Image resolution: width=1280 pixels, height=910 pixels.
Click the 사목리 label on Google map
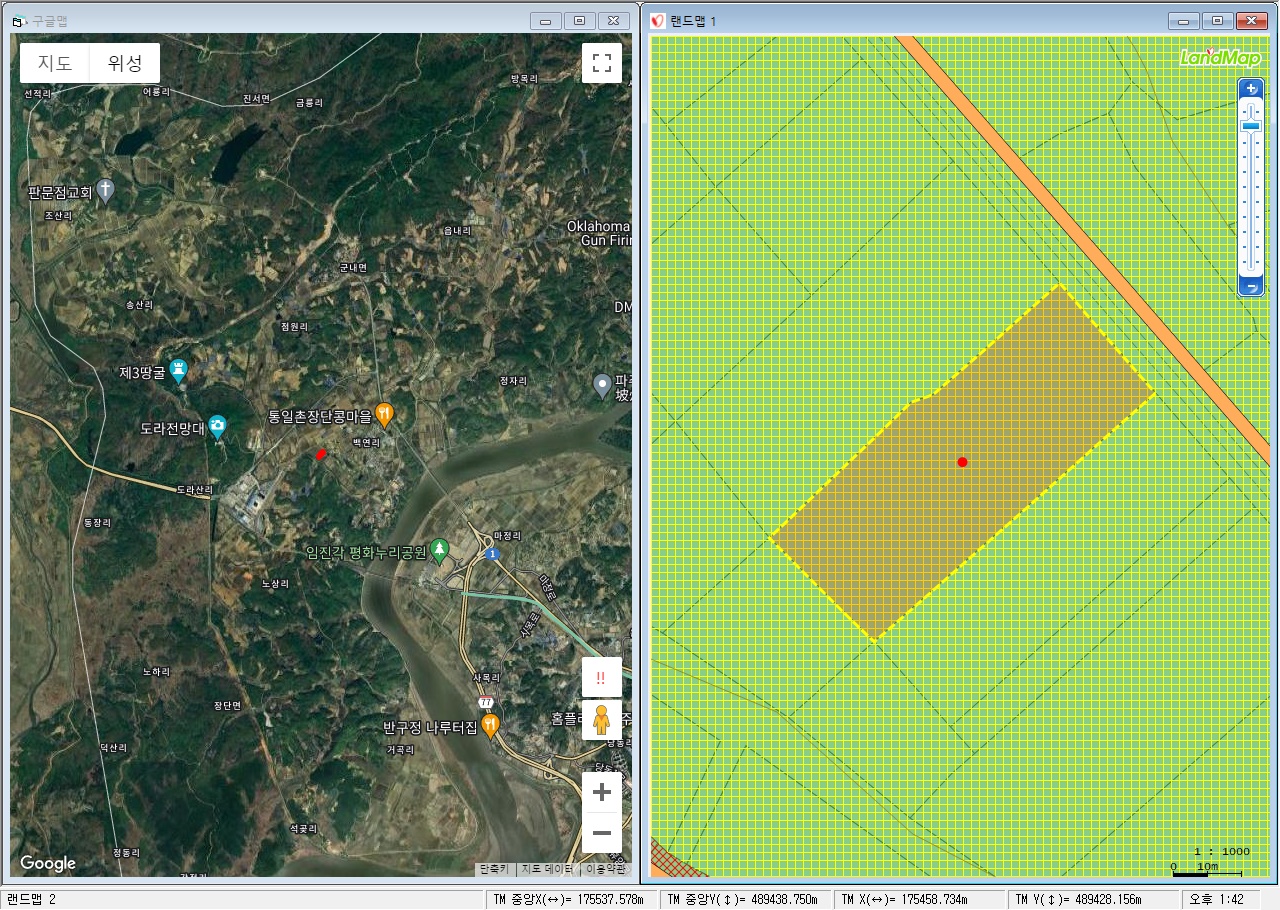coord(485,677)
